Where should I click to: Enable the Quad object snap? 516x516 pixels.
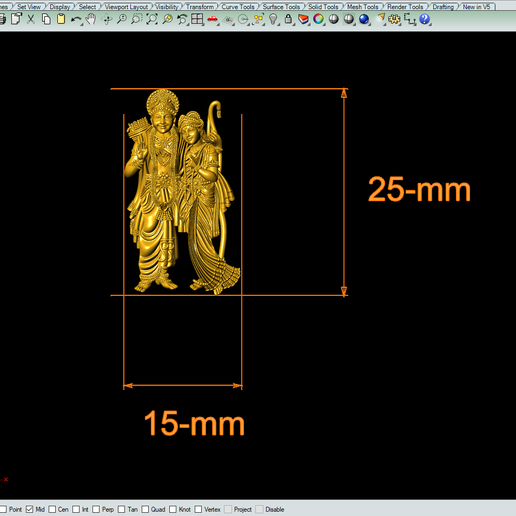pos(145,509)
